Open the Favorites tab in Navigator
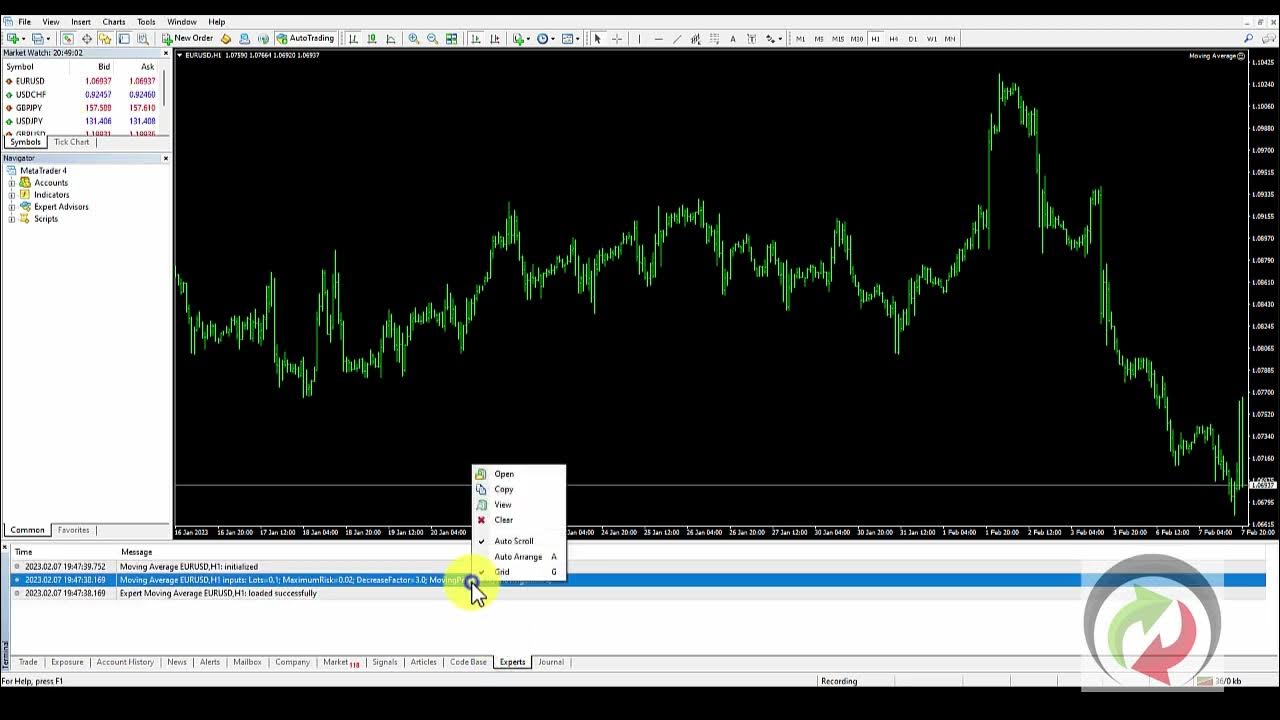Viewport: 1280px width, 720px height. coord(73,530)
